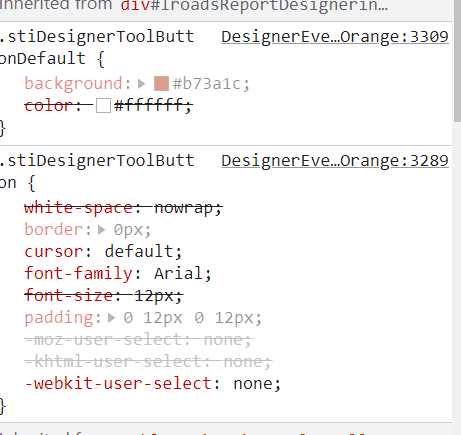Click the '-khtml-user-select' struck property name
Screen dimensions: 461x435
pos(113,362)
